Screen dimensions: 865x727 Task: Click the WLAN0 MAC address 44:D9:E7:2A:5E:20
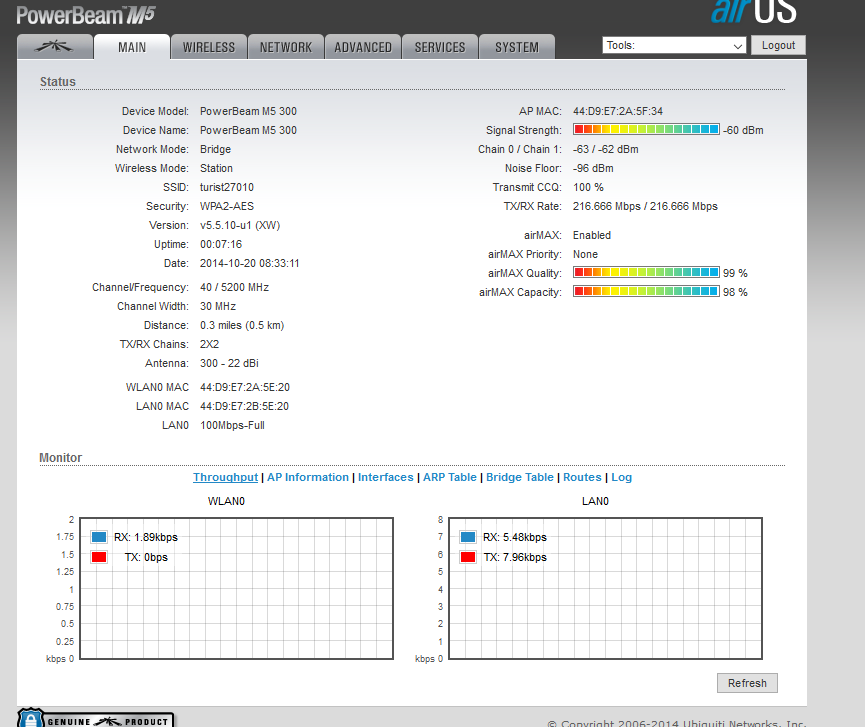tap(245, 387)
